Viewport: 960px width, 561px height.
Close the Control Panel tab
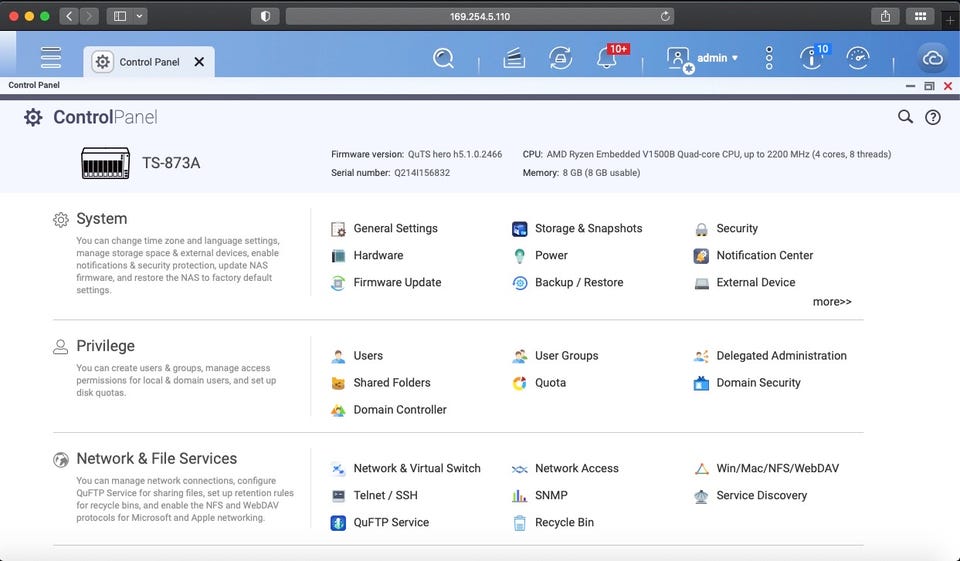pyautogui.click(x=199, y=62)
